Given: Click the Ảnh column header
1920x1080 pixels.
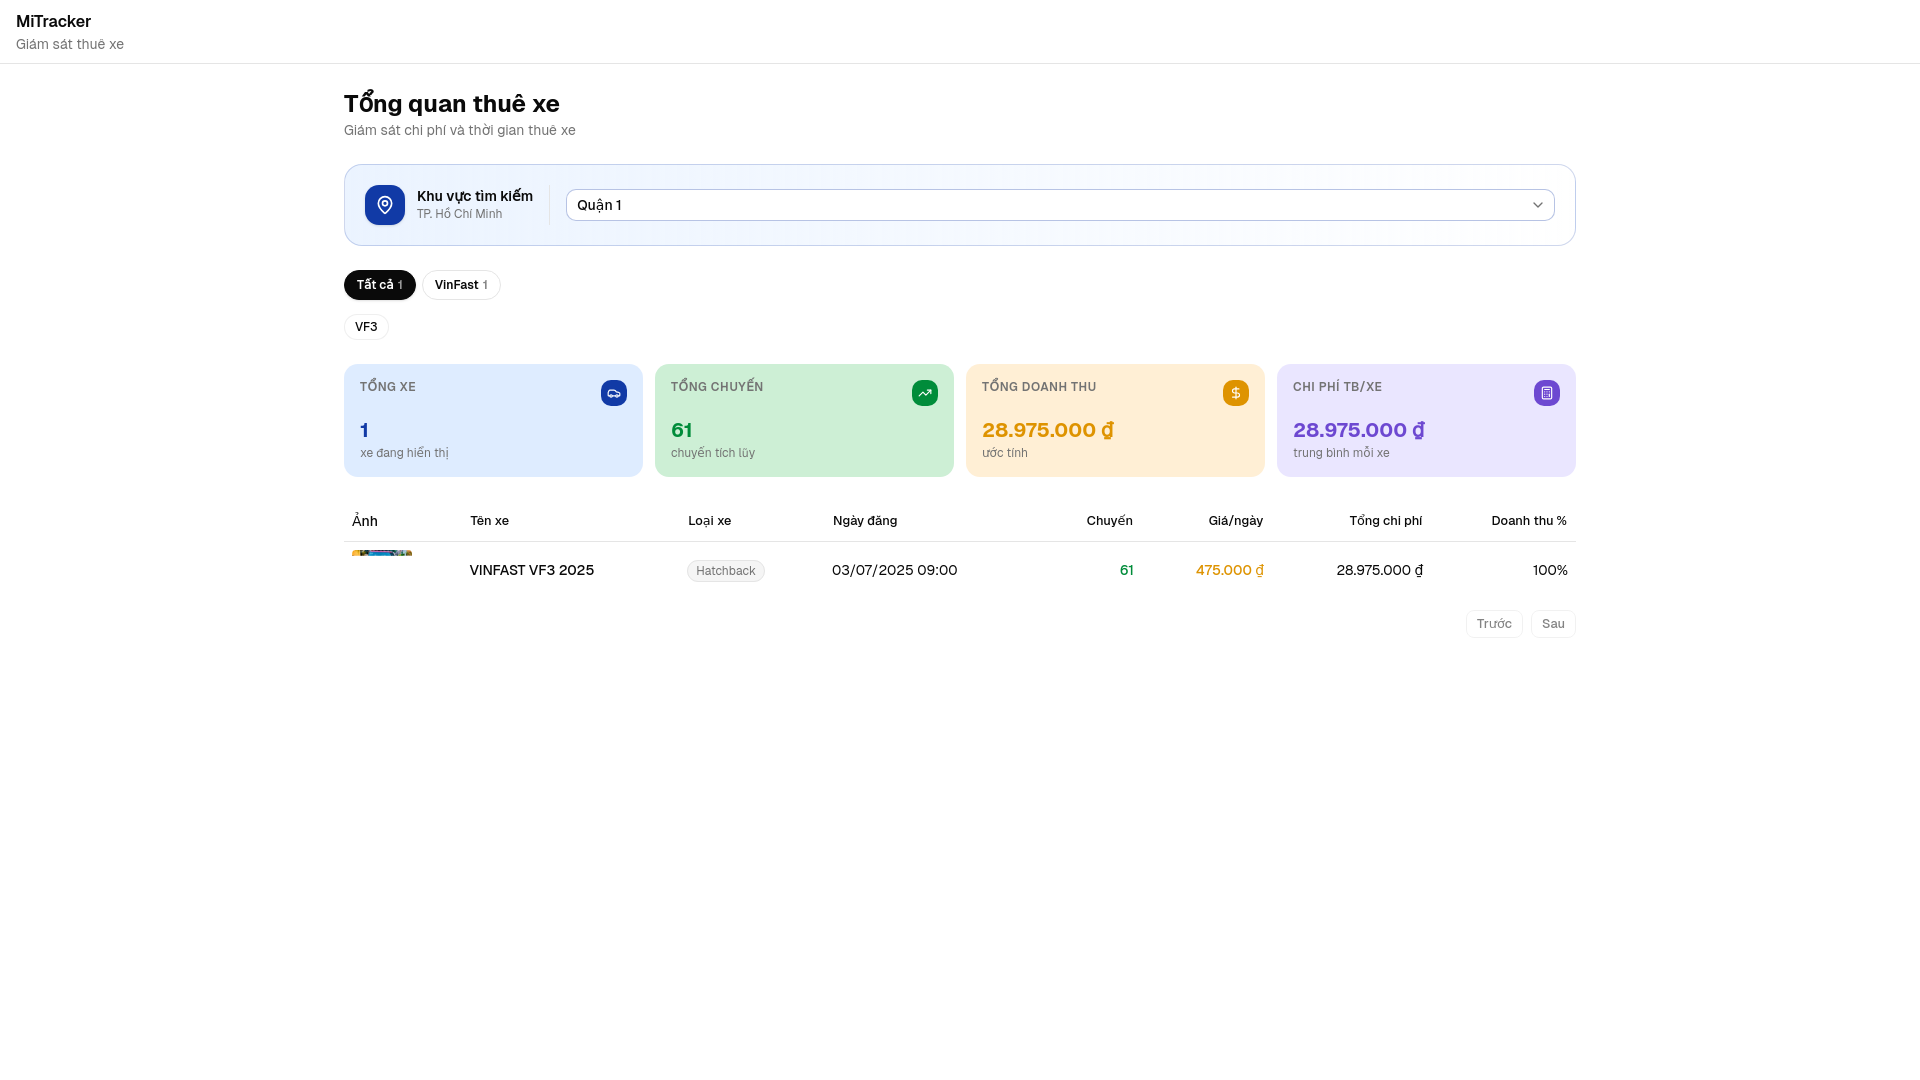Looking at the screenshot, I should (x=365, y=521).
